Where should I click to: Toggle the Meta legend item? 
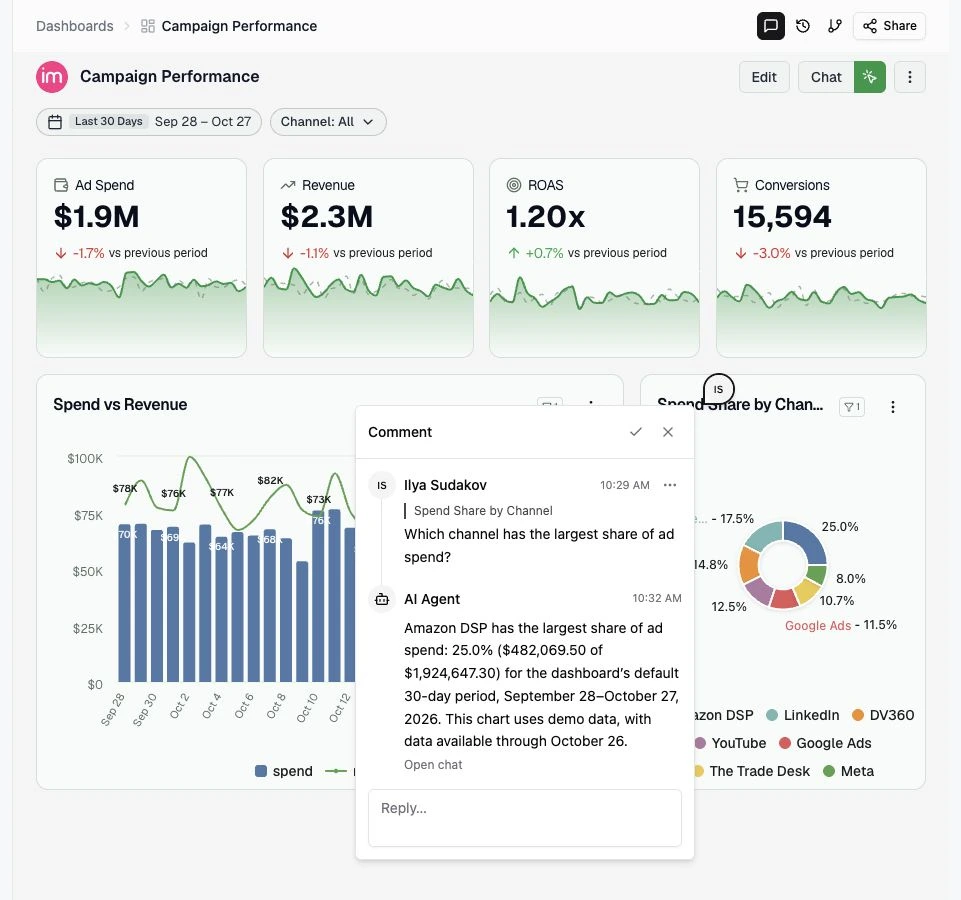tap(849, 771)
